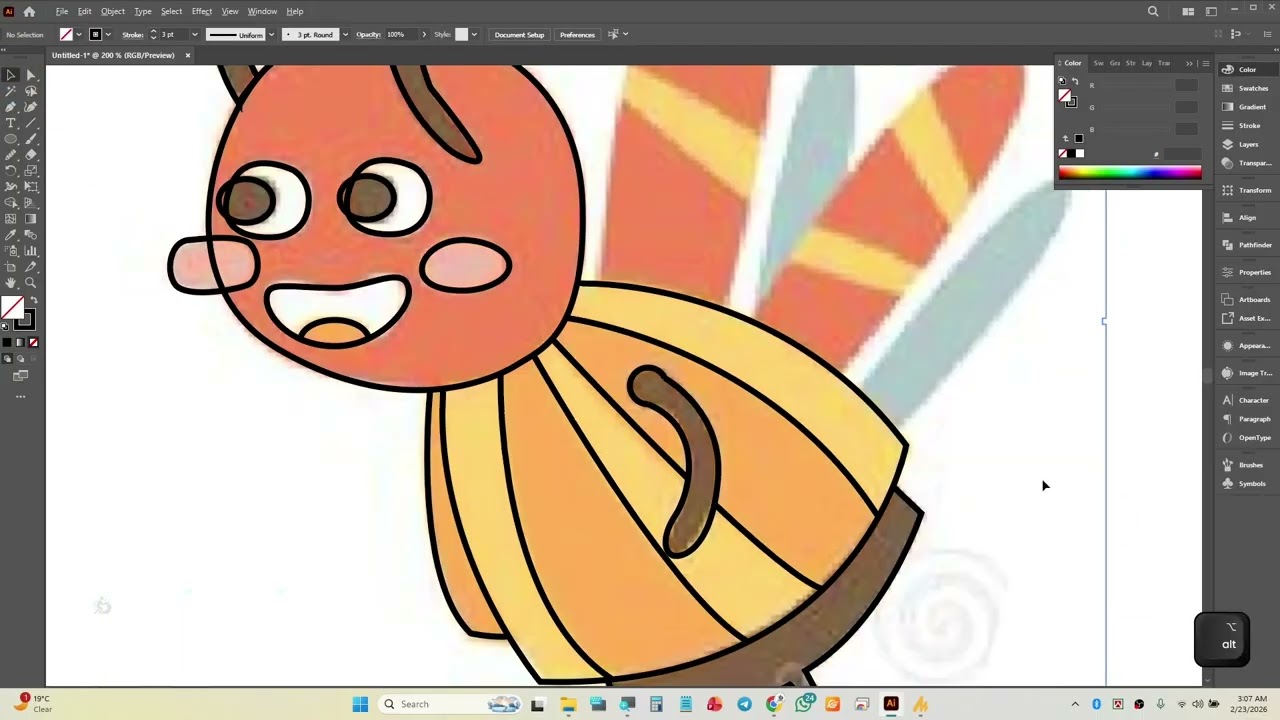
Task: Select the Curvature tool
Action: tap(31, 107)
